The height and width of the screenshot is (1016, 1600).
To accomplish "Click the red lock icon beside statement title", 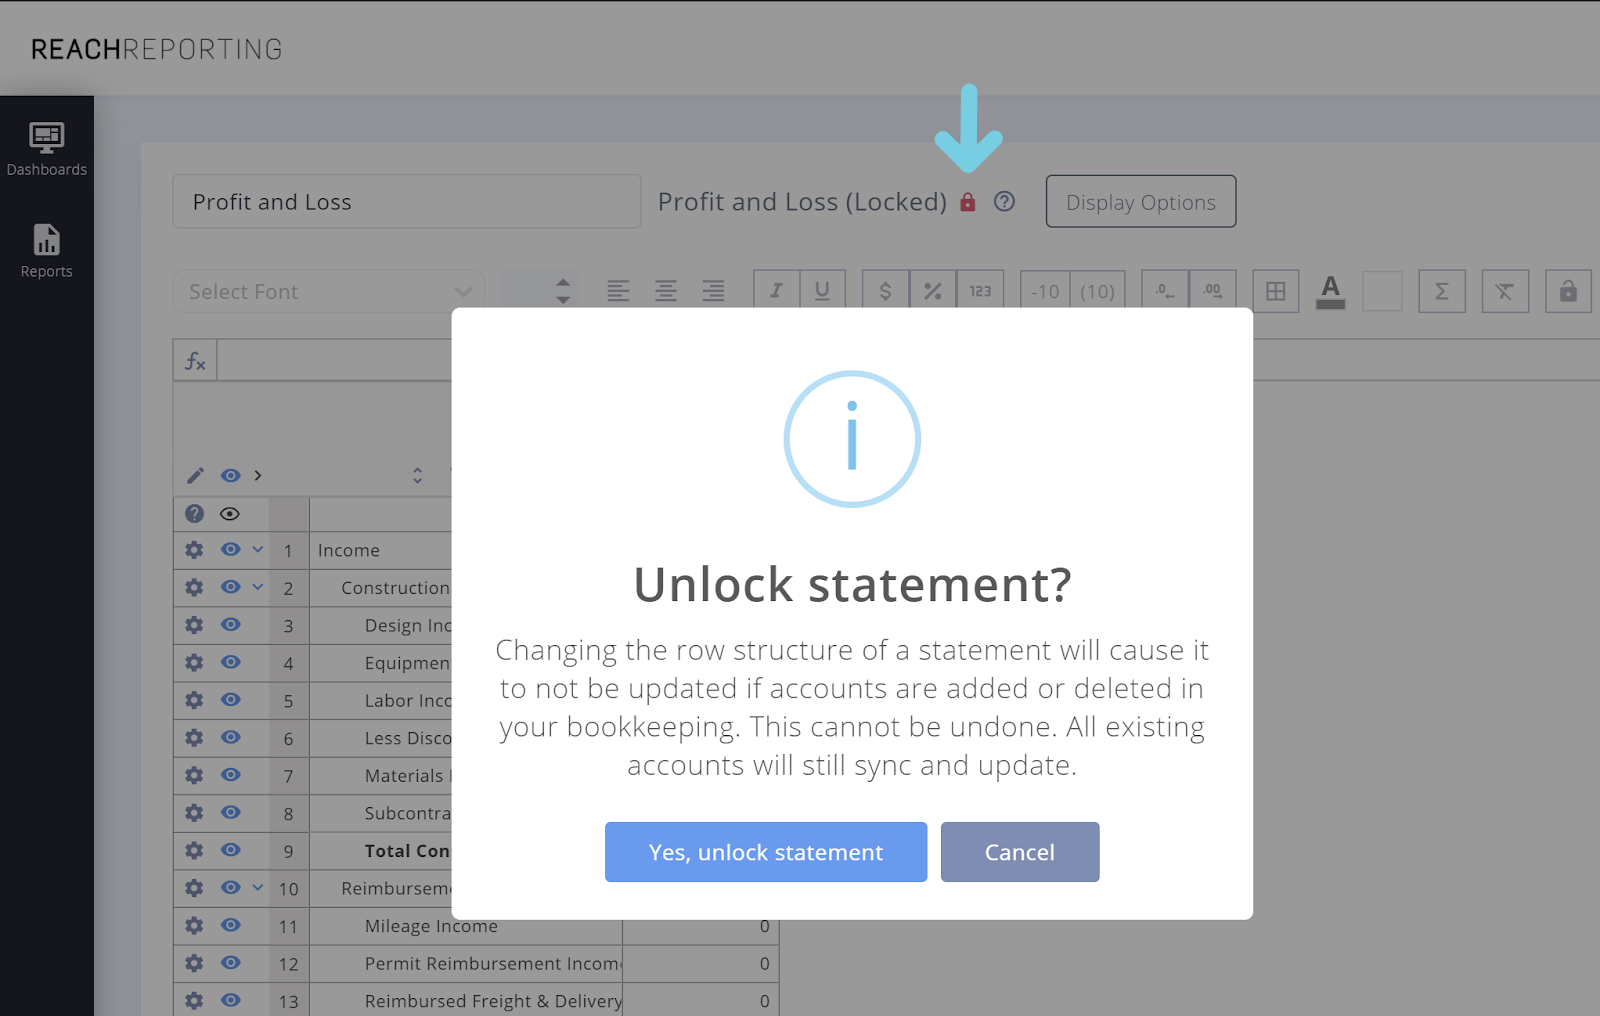I will pyautogui.click(x=967, y=202).
